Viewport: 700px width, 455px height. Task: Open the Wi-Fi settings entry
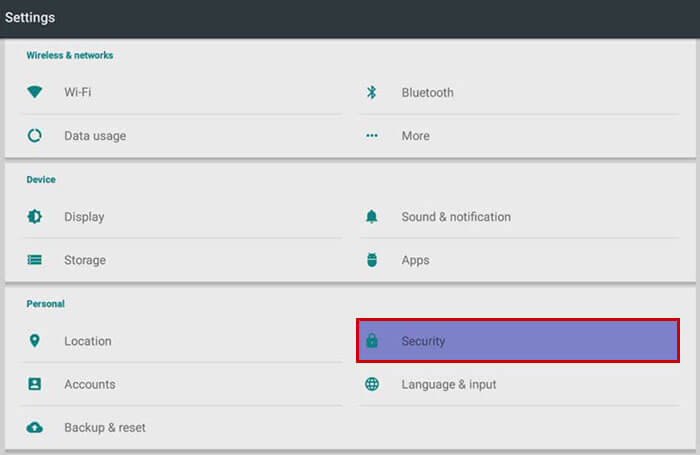pos(183,92)
